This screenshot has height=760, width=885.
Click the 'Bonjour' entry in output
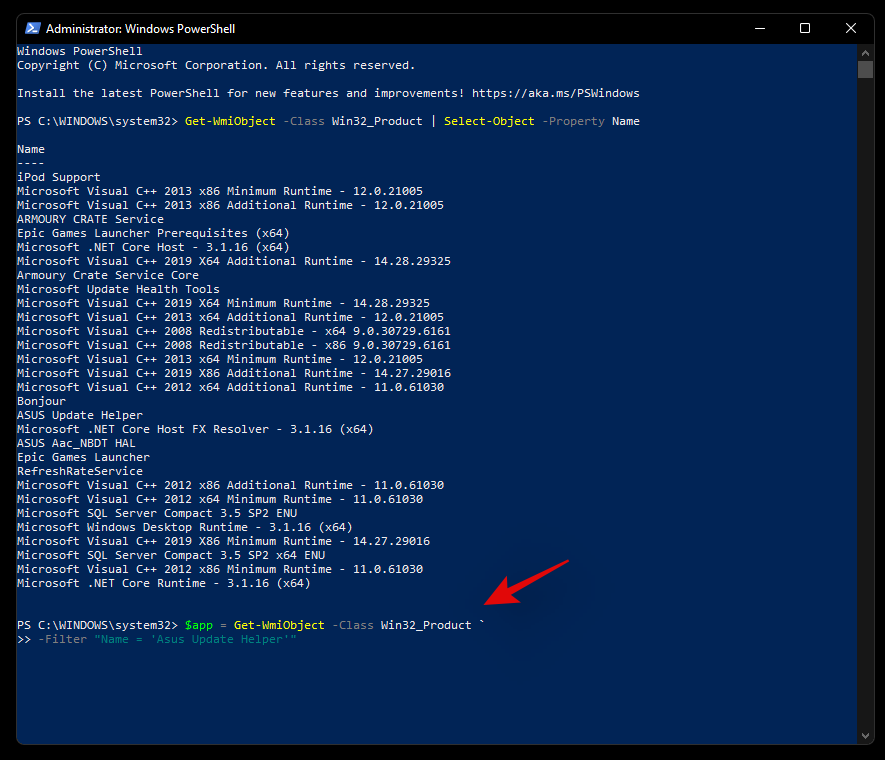pos(41,401)
